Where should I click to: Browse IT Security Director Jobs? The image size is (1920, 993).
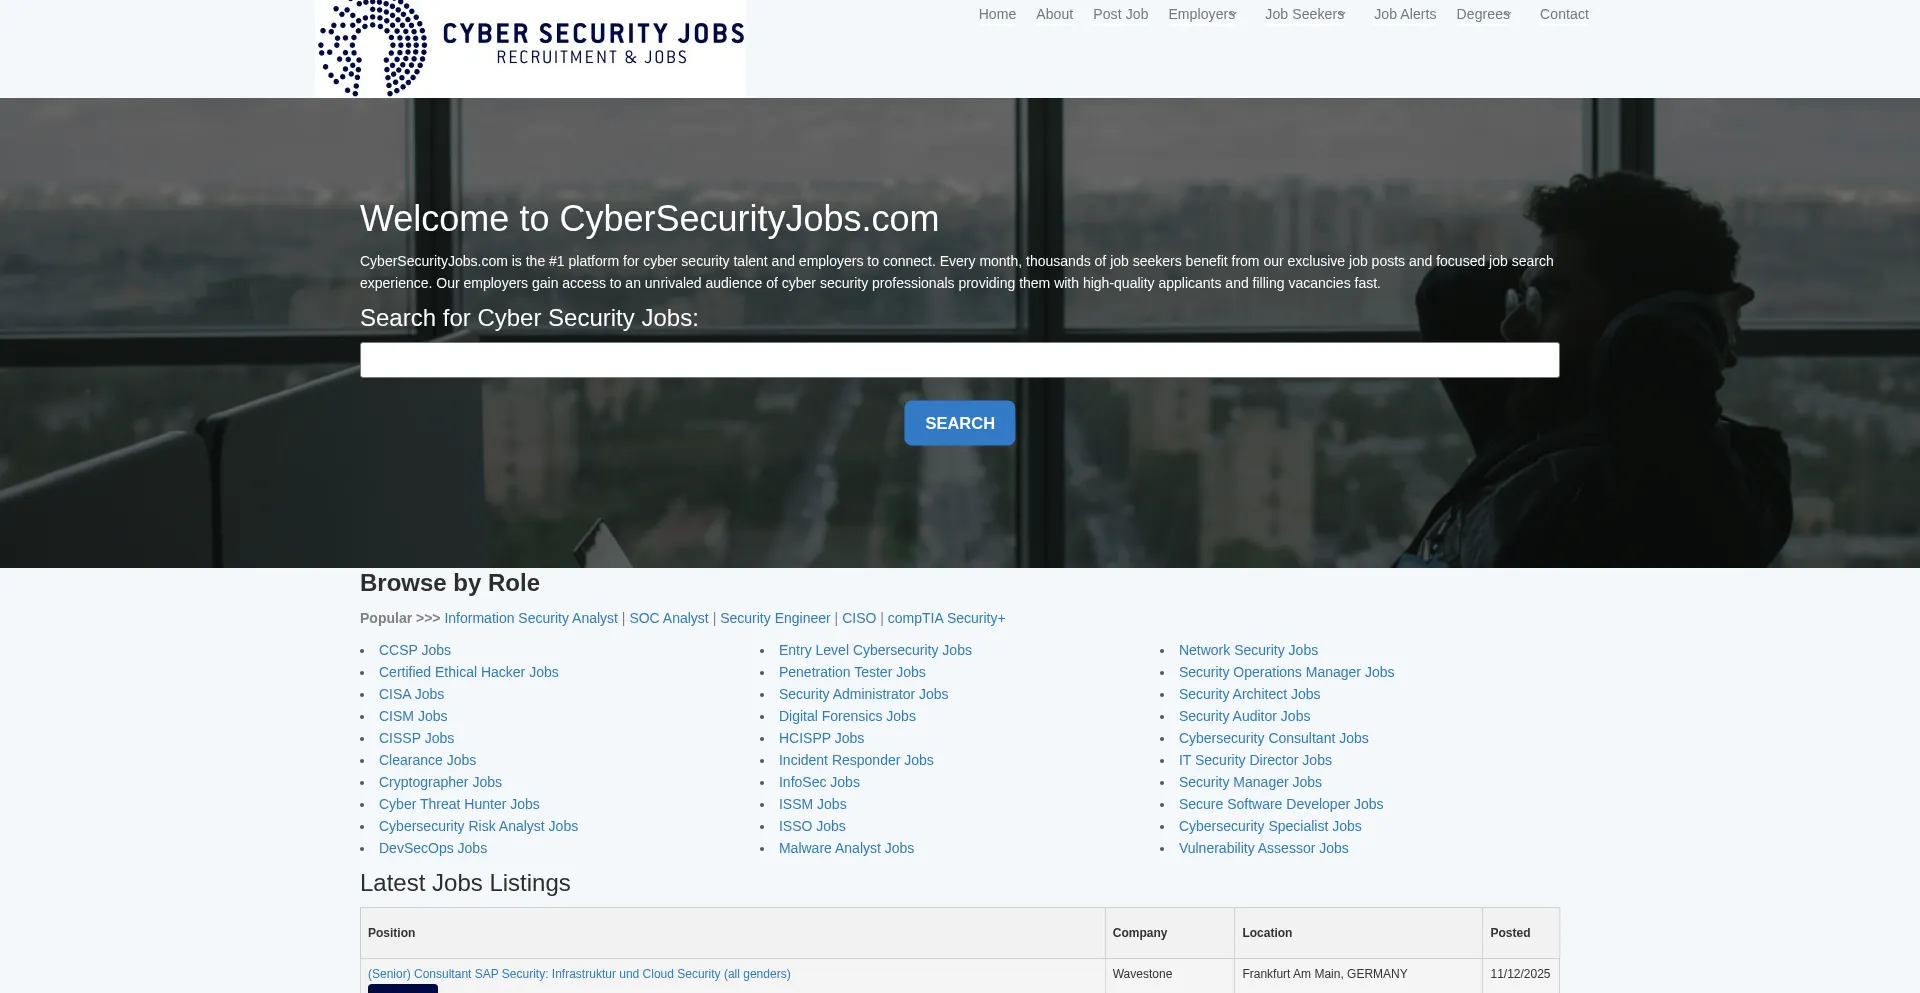(1255, 760)
